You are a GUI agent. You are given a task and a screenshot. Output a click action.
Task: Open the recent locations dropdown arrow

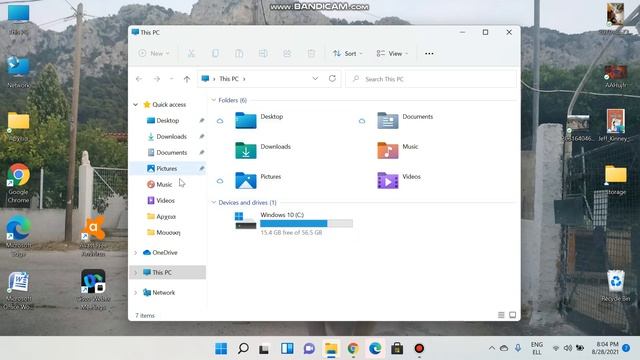171,79
